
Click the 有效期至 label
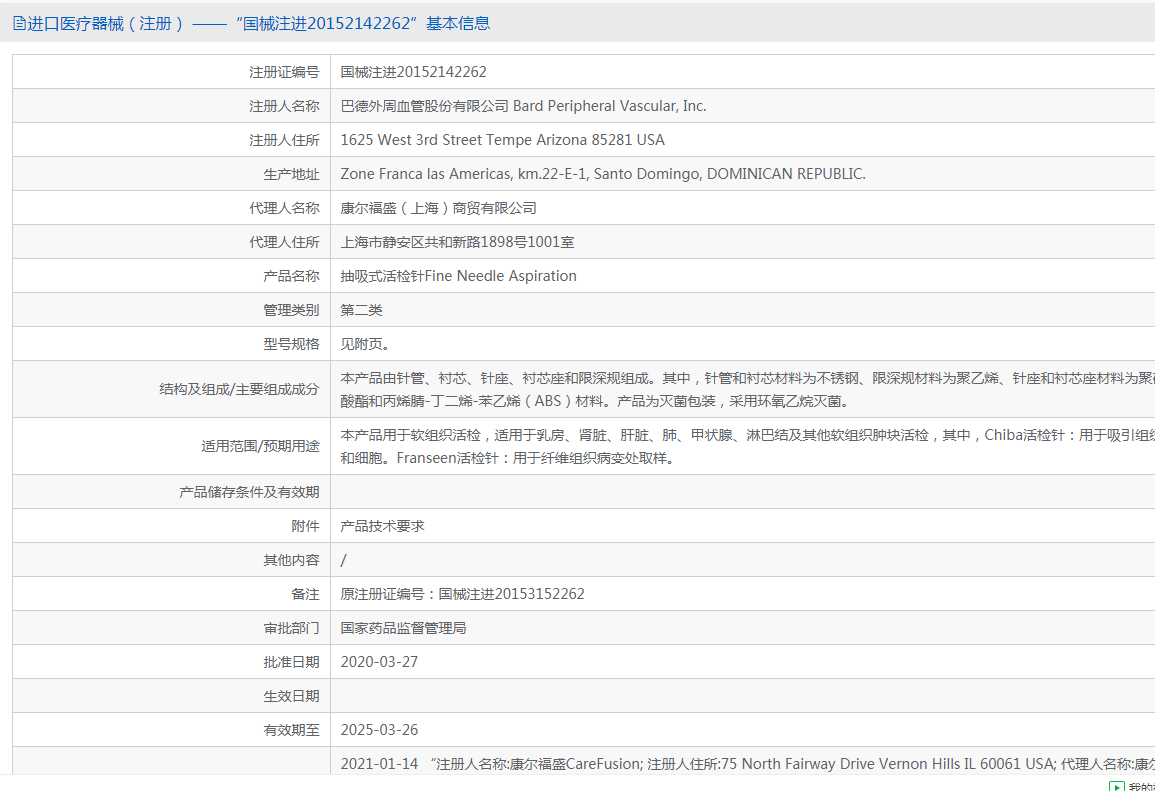pyautogui.click(x=292, y=730)
